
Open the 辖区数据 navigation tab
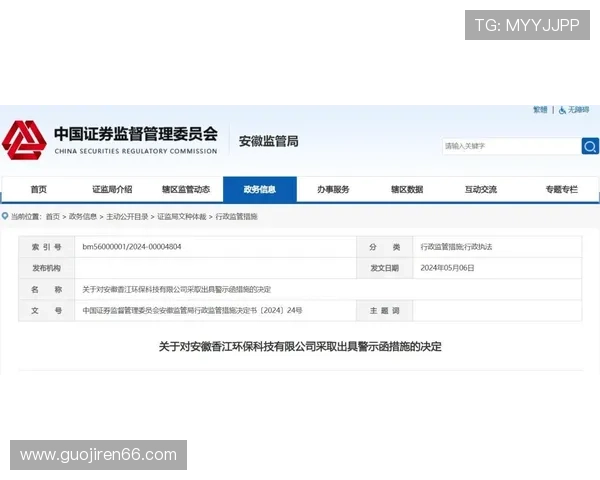(x=407, y=189)
